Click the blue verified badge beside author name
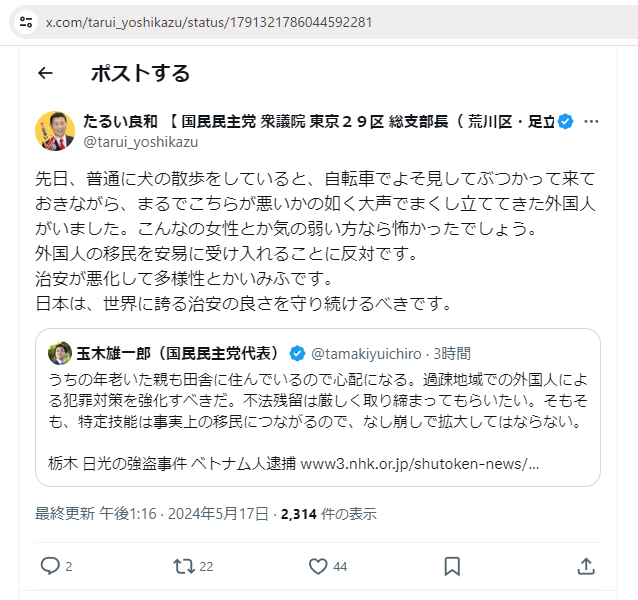 565,122
